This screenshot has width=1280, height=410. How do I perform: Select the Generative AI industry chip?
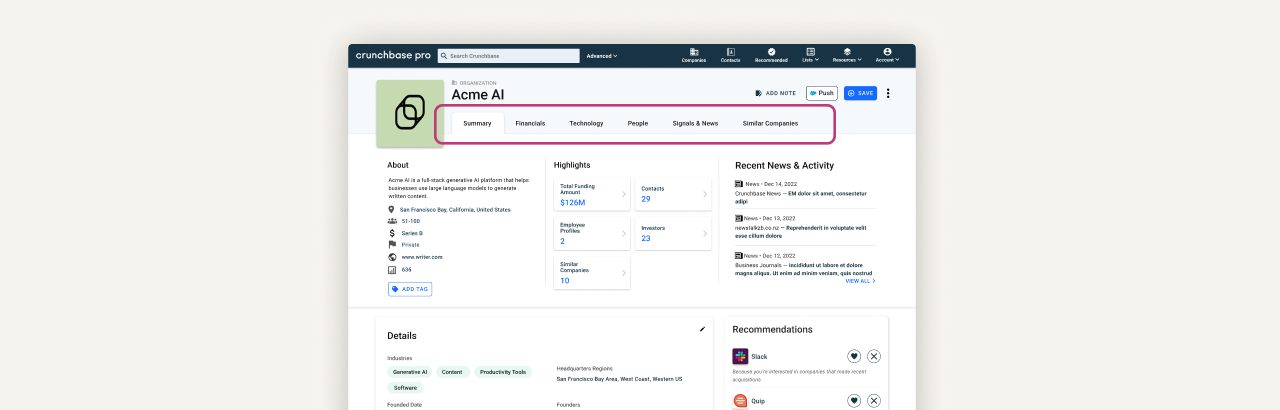click(410, 372)
